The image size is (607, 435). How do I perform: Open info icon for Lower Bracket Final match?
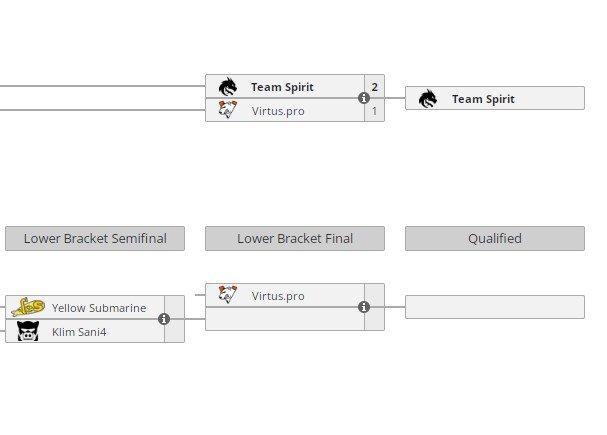pos(364,307)
